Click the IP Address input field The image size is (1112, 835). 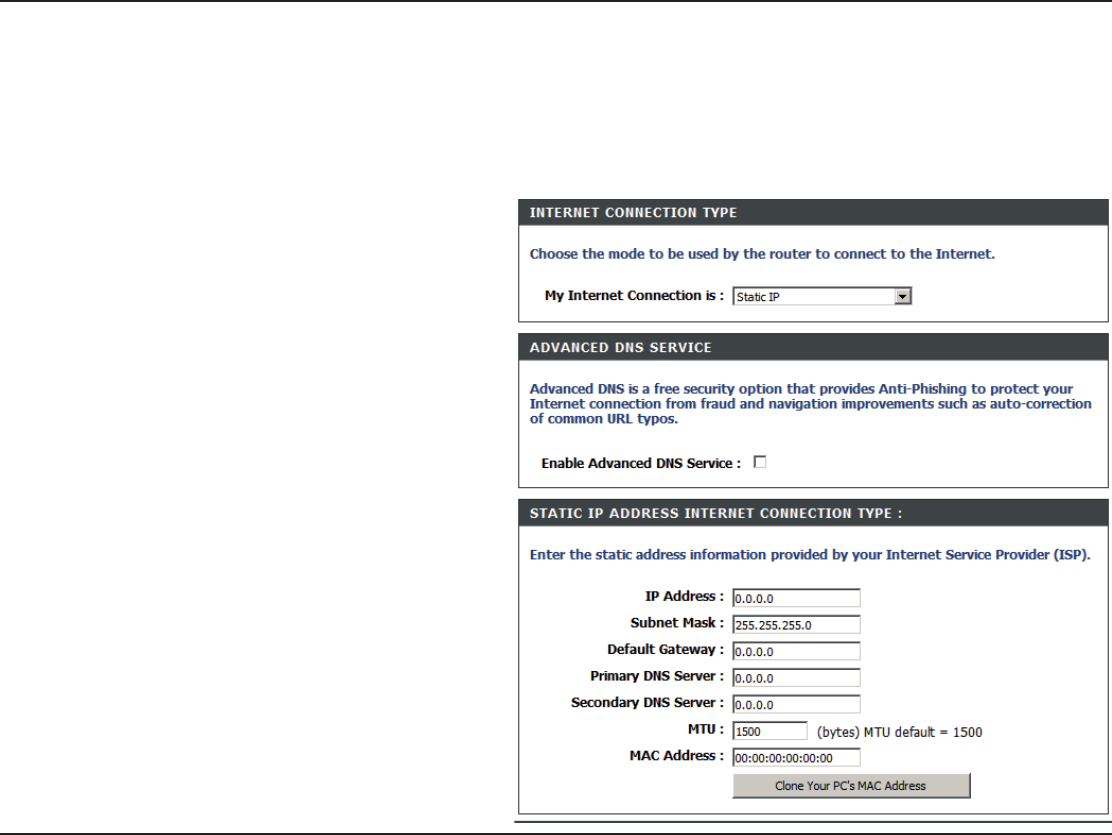click(x=796, y=598)
